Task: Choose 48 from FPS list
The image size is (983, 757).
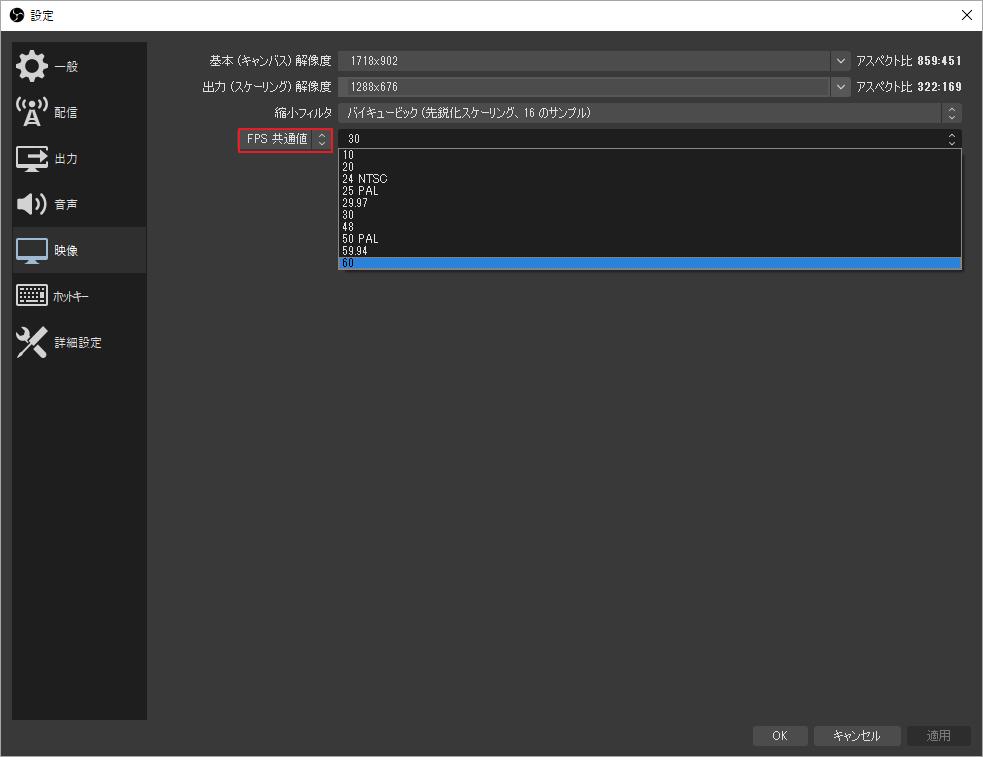Action: [649, 227]
